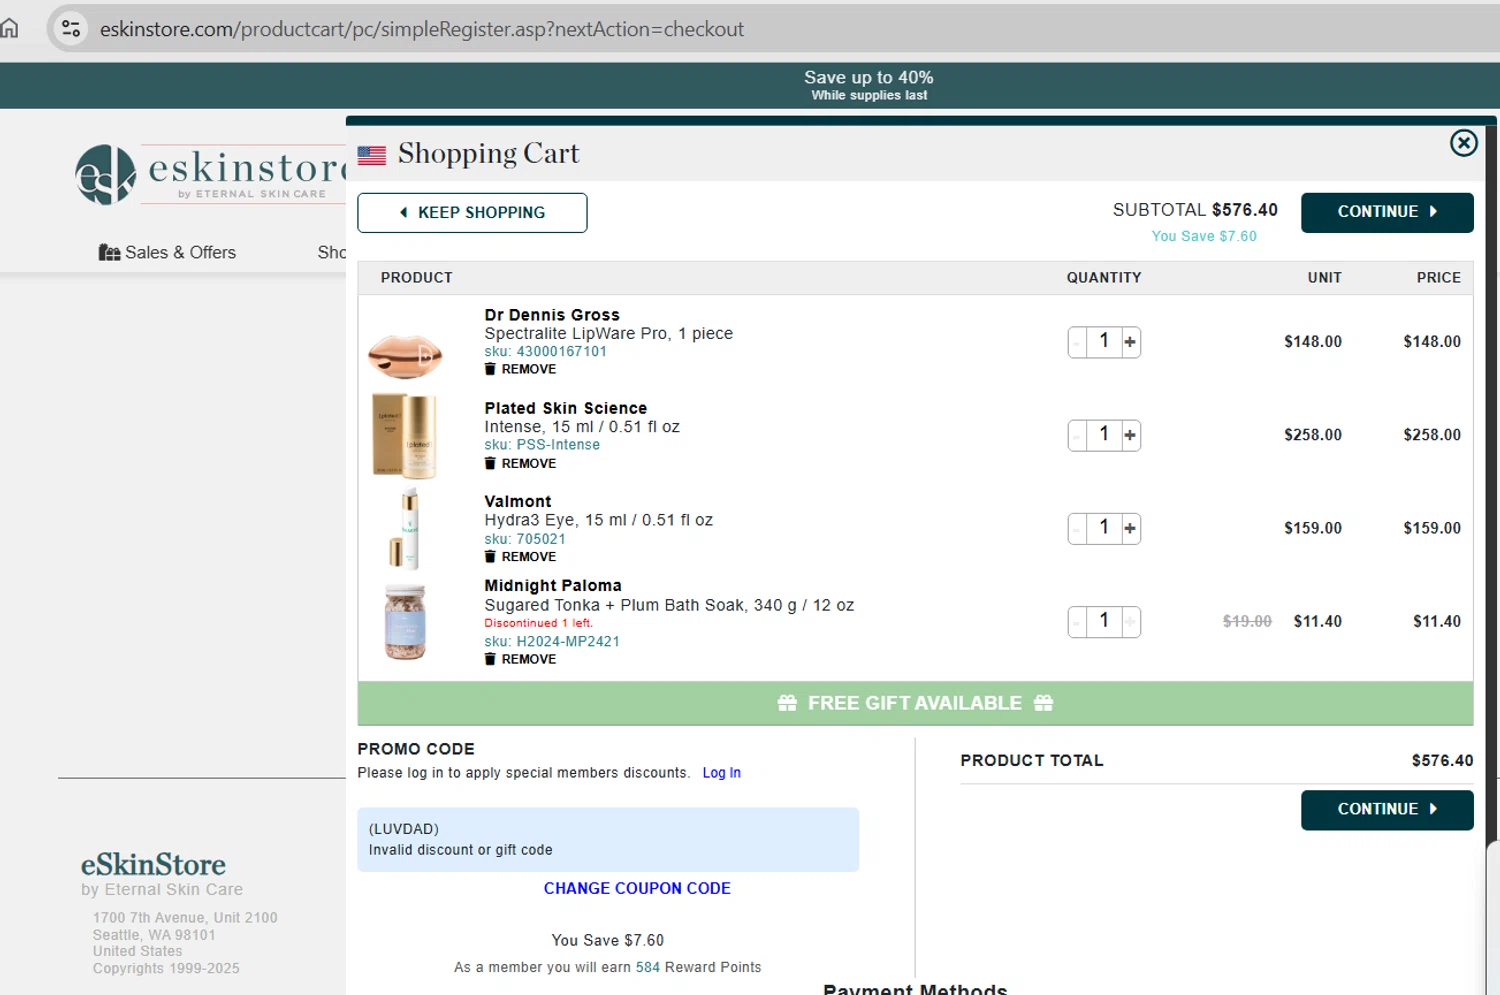Click sku PSS-Intense text
The width and height of the screenshot is (1500, 995).
pos(542,445)
